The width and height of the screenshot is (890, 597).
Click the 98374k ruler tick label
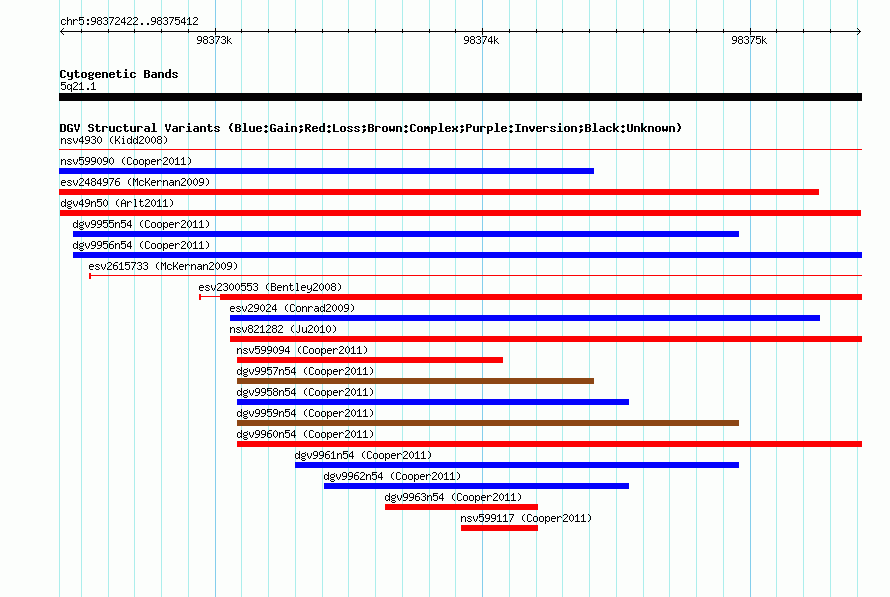coord(481,40)
